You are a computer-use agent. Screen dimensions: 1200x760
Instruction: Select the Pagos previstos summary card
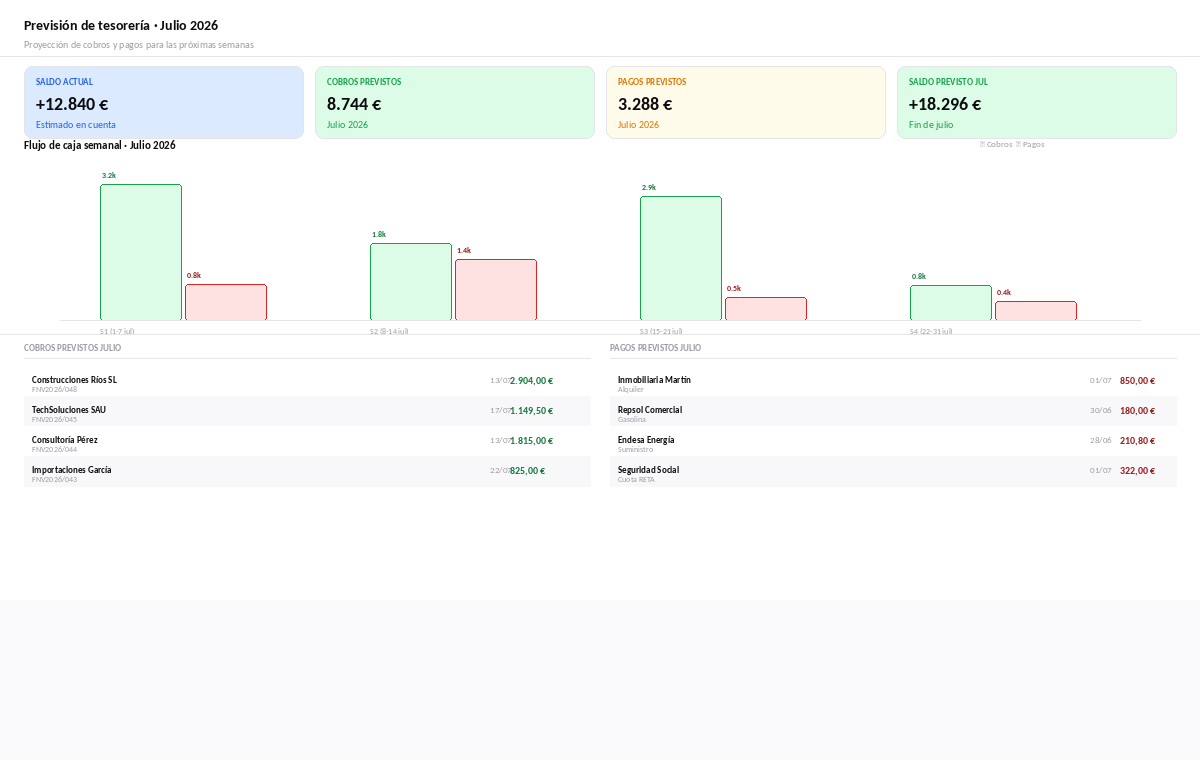pyautogui.click(x=746, y=103)
